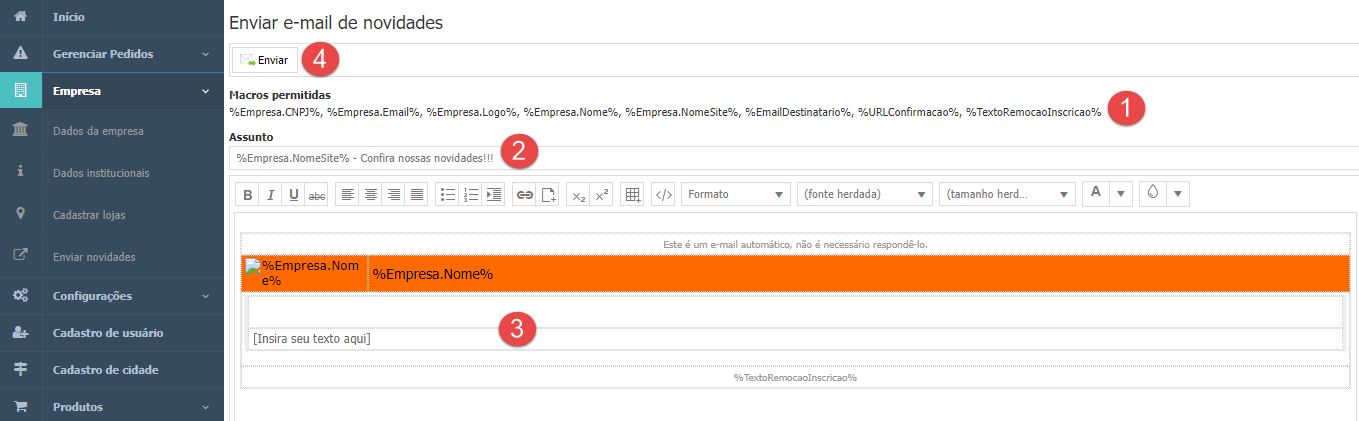Toggle bold formatting in the editor
This screenshot has width=1359, height=421.
pos(247,195)
